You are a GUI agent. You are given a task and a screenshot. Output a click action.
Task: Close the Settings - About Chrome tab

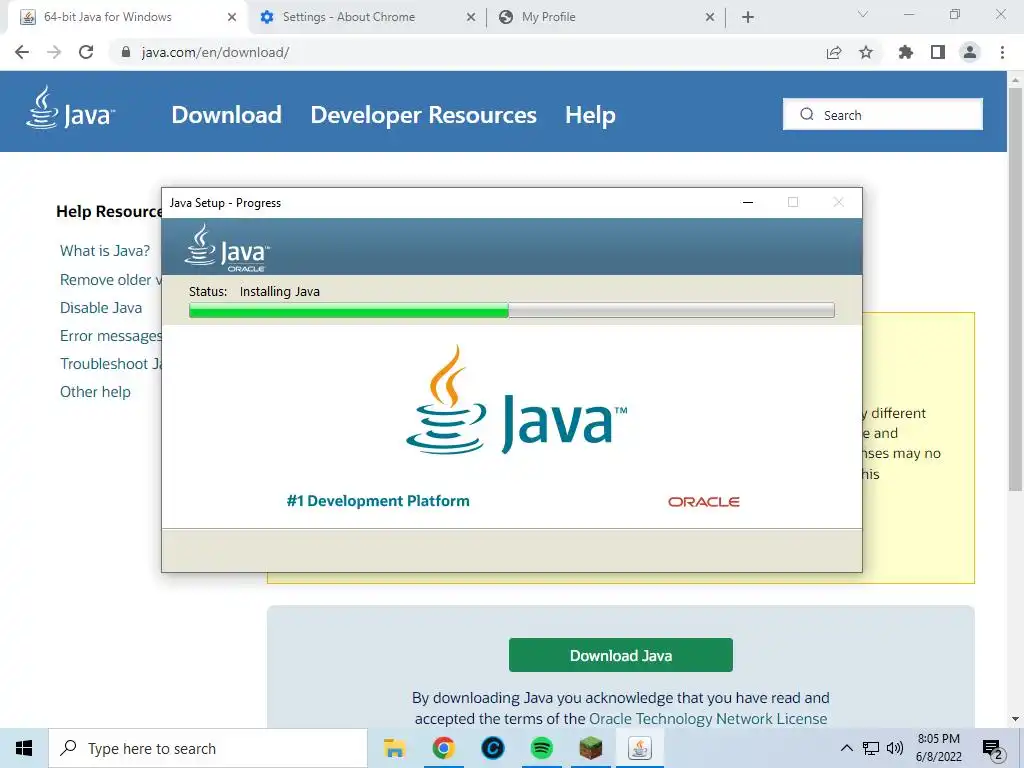471,17
